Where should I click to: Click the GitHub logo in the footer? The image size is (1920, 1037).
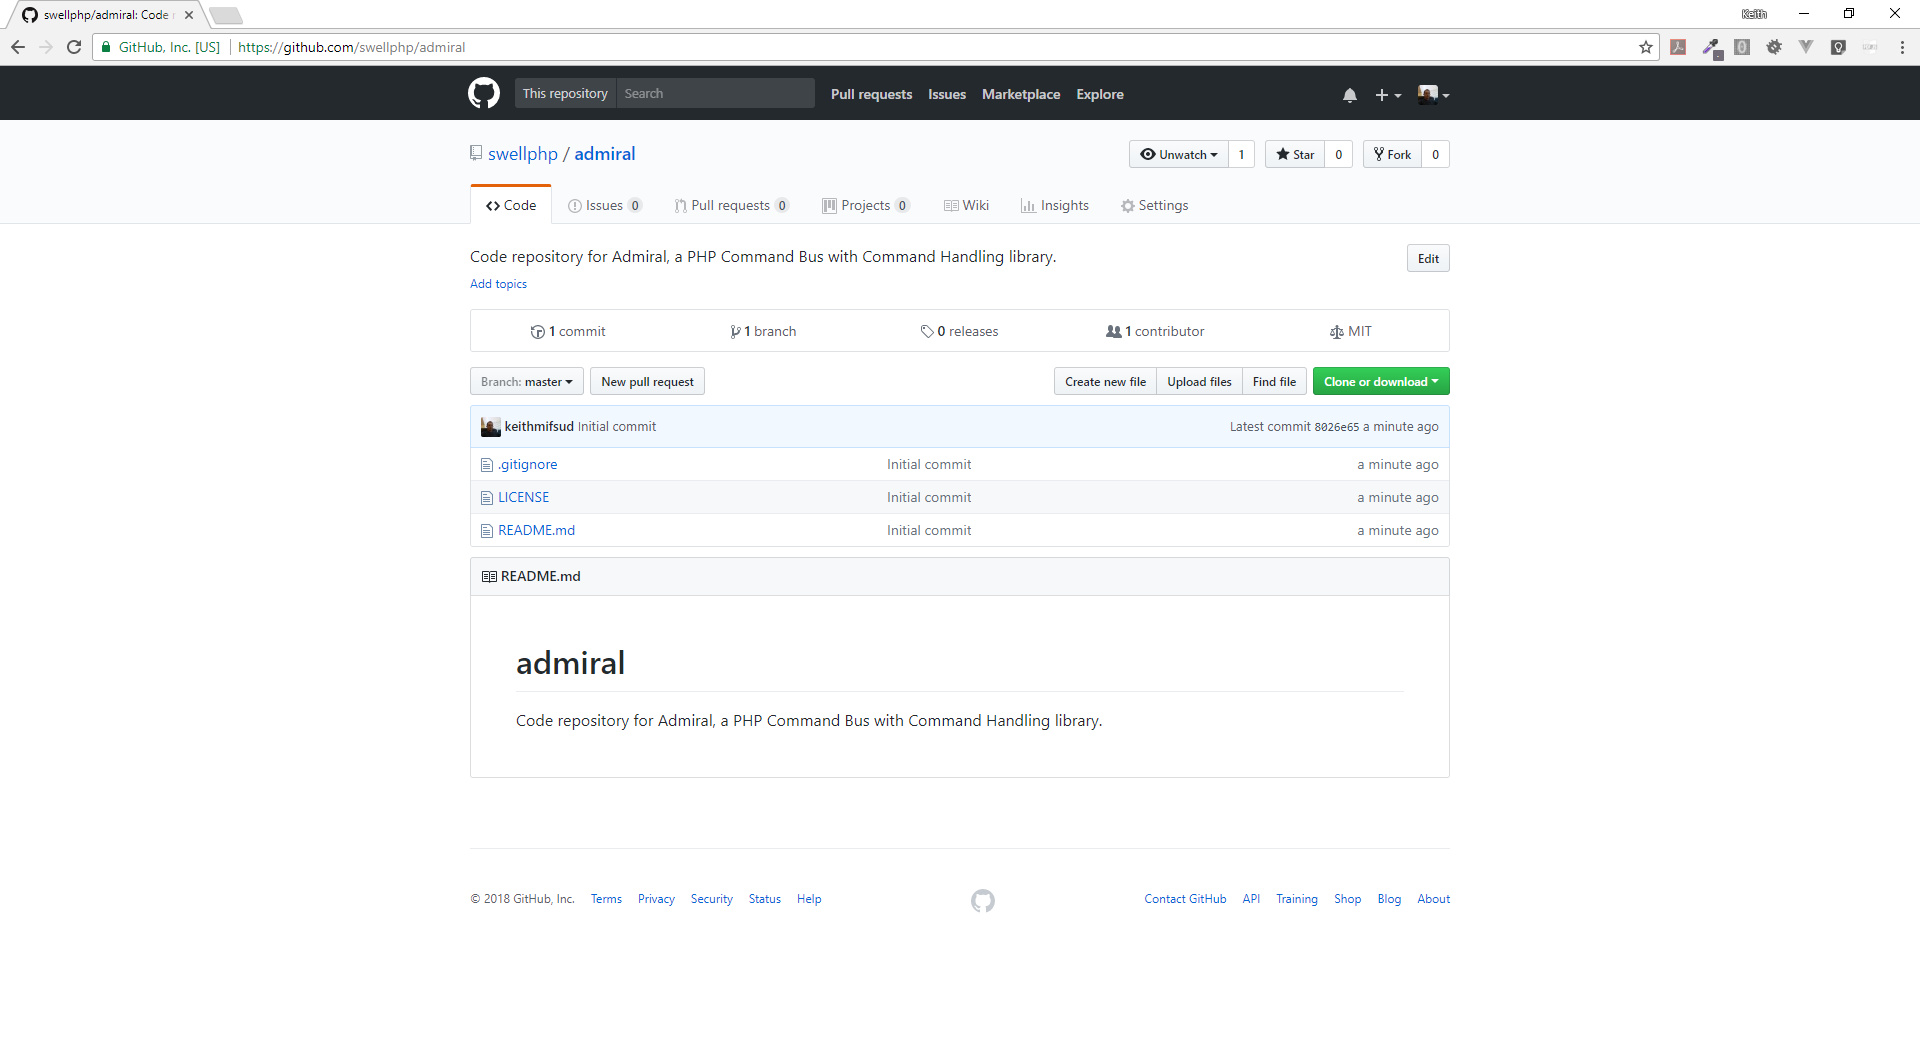point(983,901)
